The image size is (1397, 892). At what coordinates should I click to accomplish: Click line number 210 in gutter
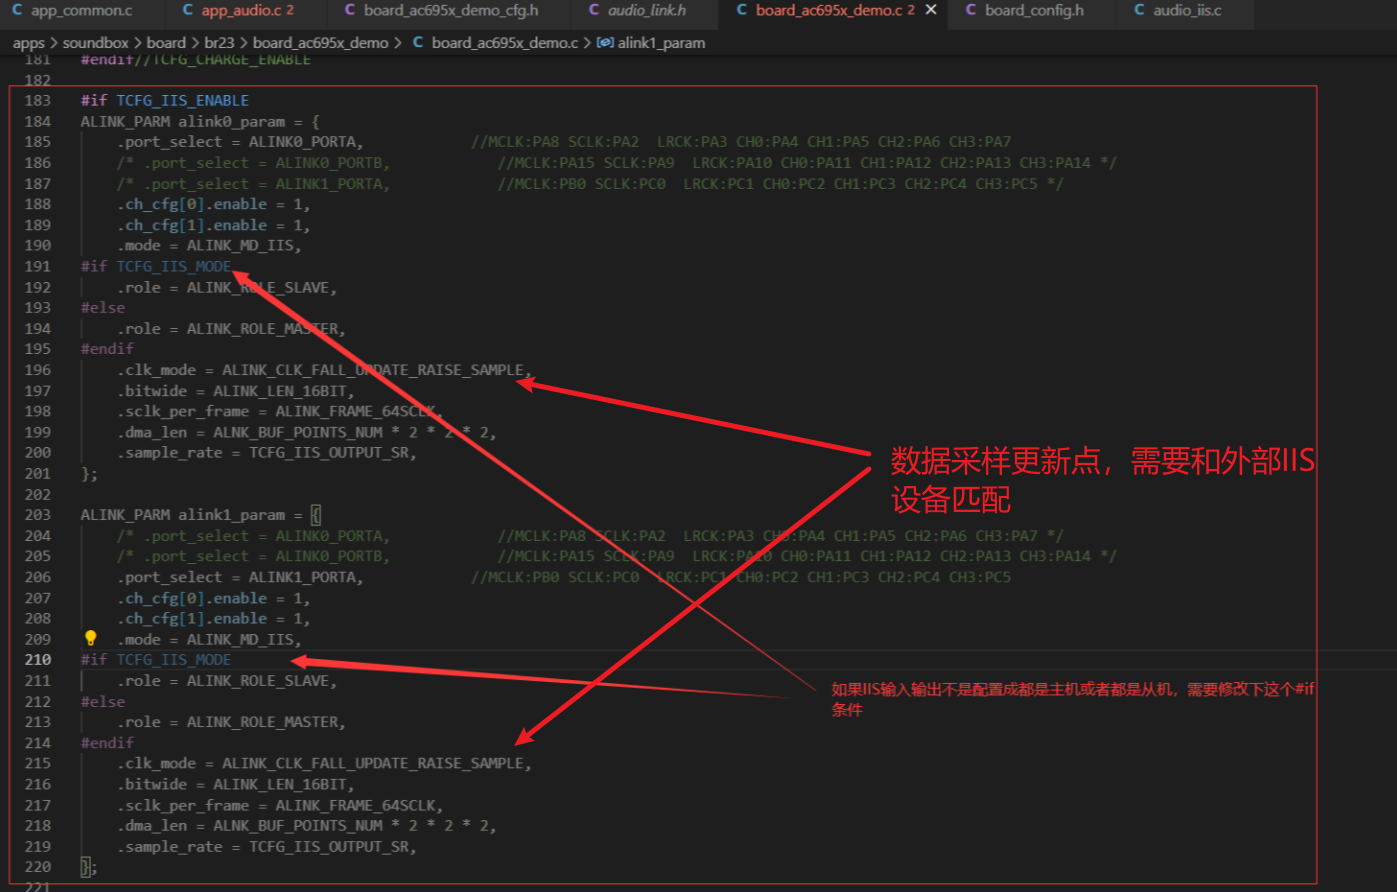tap(37, 659)
